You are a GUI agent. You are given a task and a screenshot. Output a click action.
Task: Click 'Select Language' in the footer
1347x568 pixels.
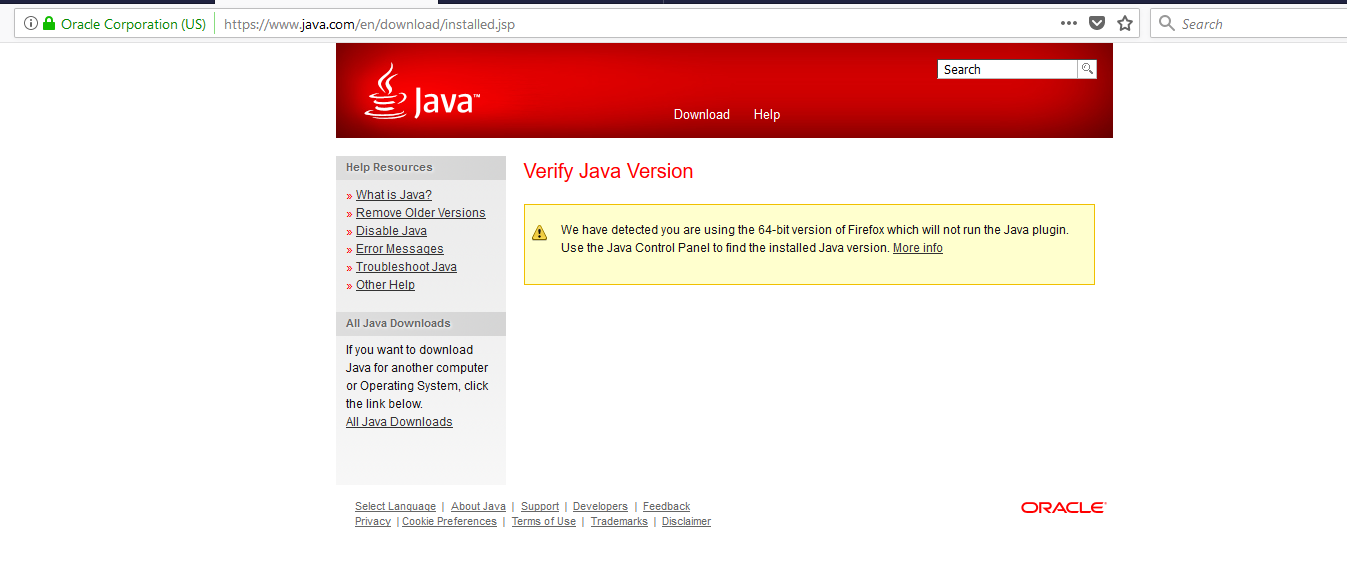[395, 507]
